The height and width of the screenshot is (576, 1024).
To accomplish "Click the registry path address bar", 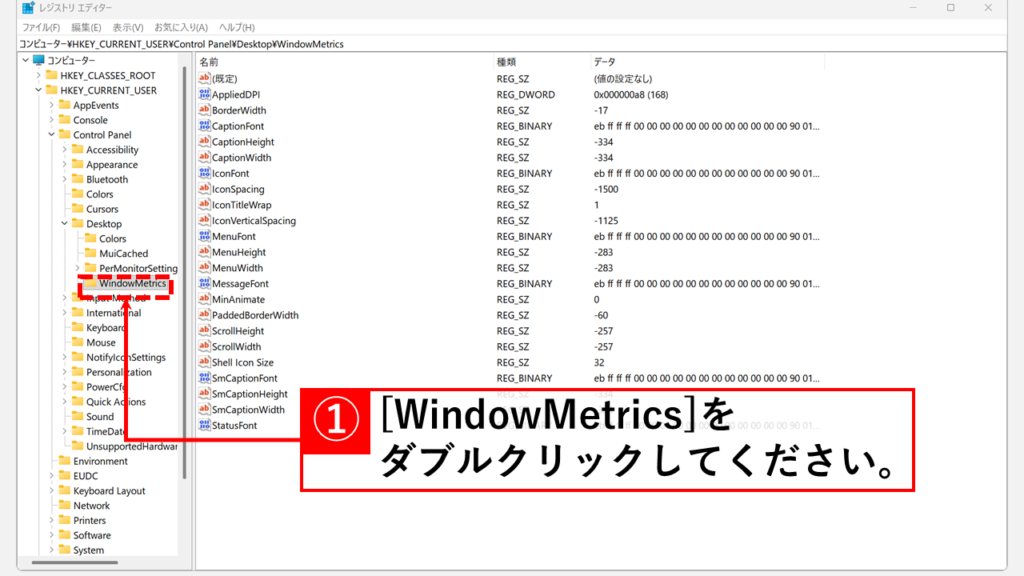I will 512,44.
